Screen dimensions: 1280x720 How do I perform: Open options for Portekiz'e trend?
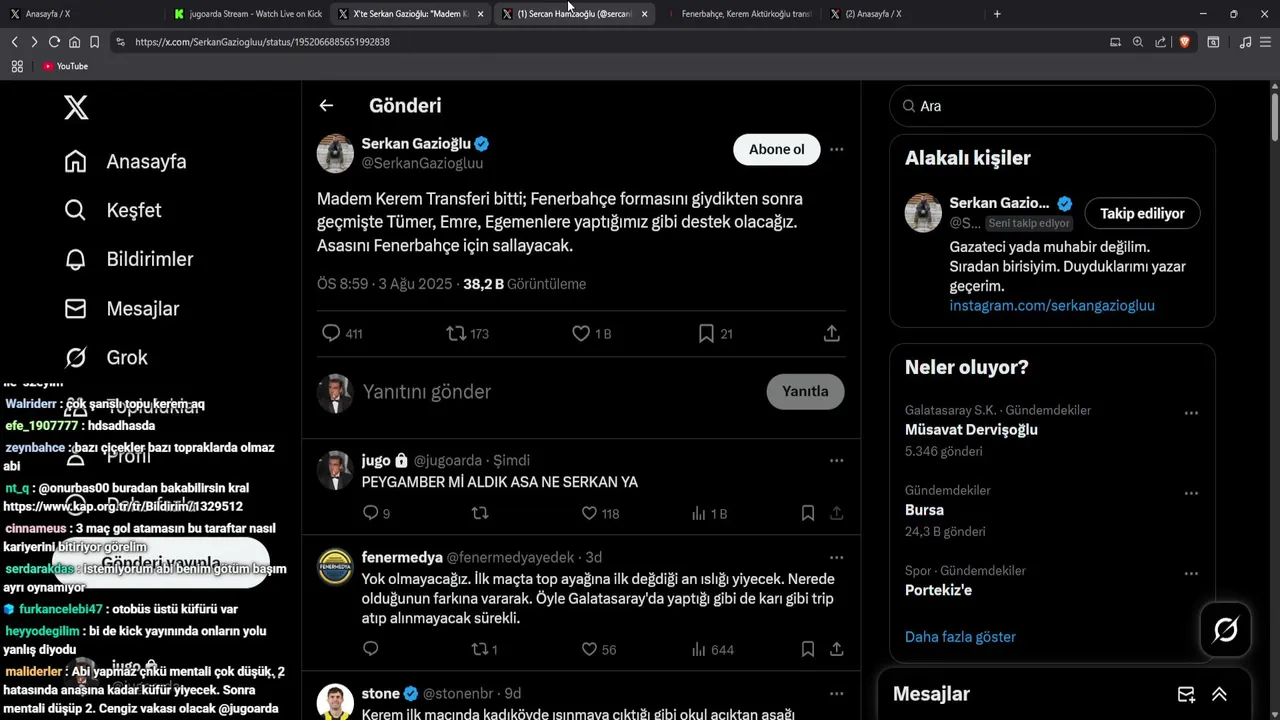coord(1191,574)
